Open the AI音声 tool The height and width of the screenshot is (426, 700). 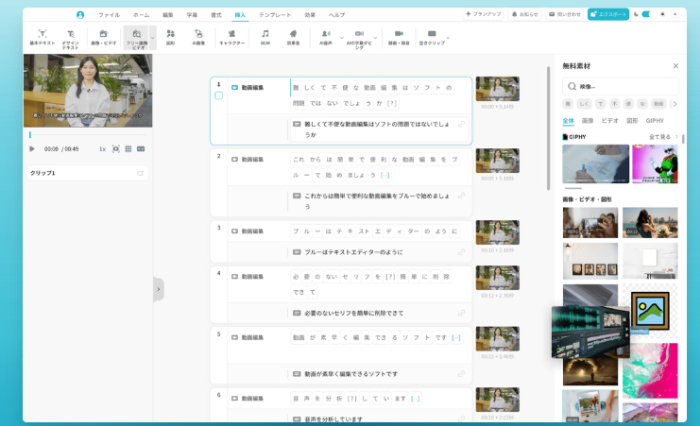coord(326,38)
